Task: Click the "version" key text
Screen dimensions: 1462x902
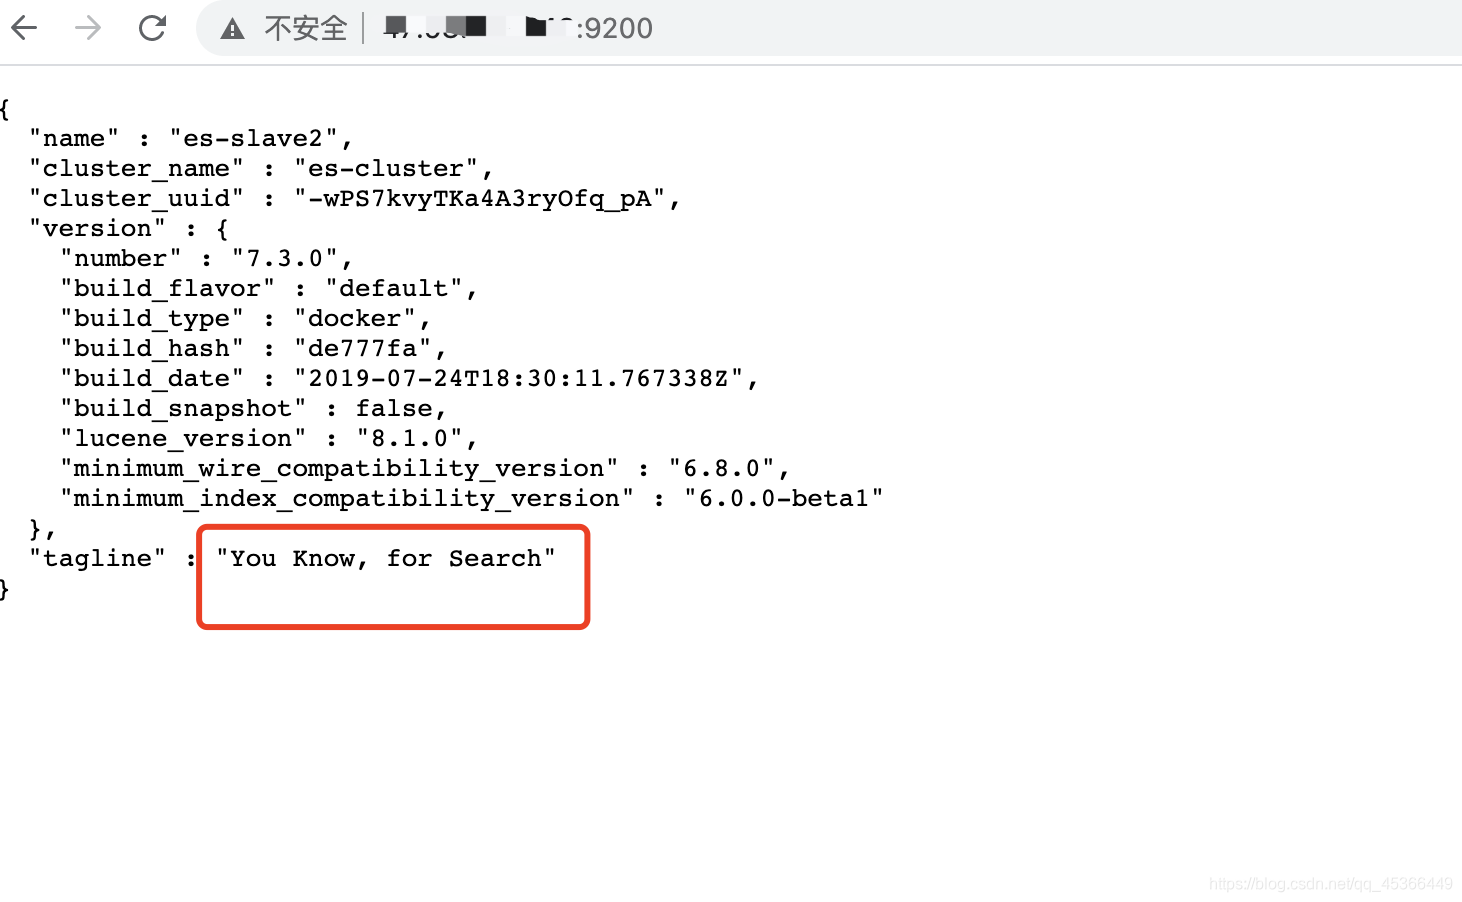Action: coord(97,228)
